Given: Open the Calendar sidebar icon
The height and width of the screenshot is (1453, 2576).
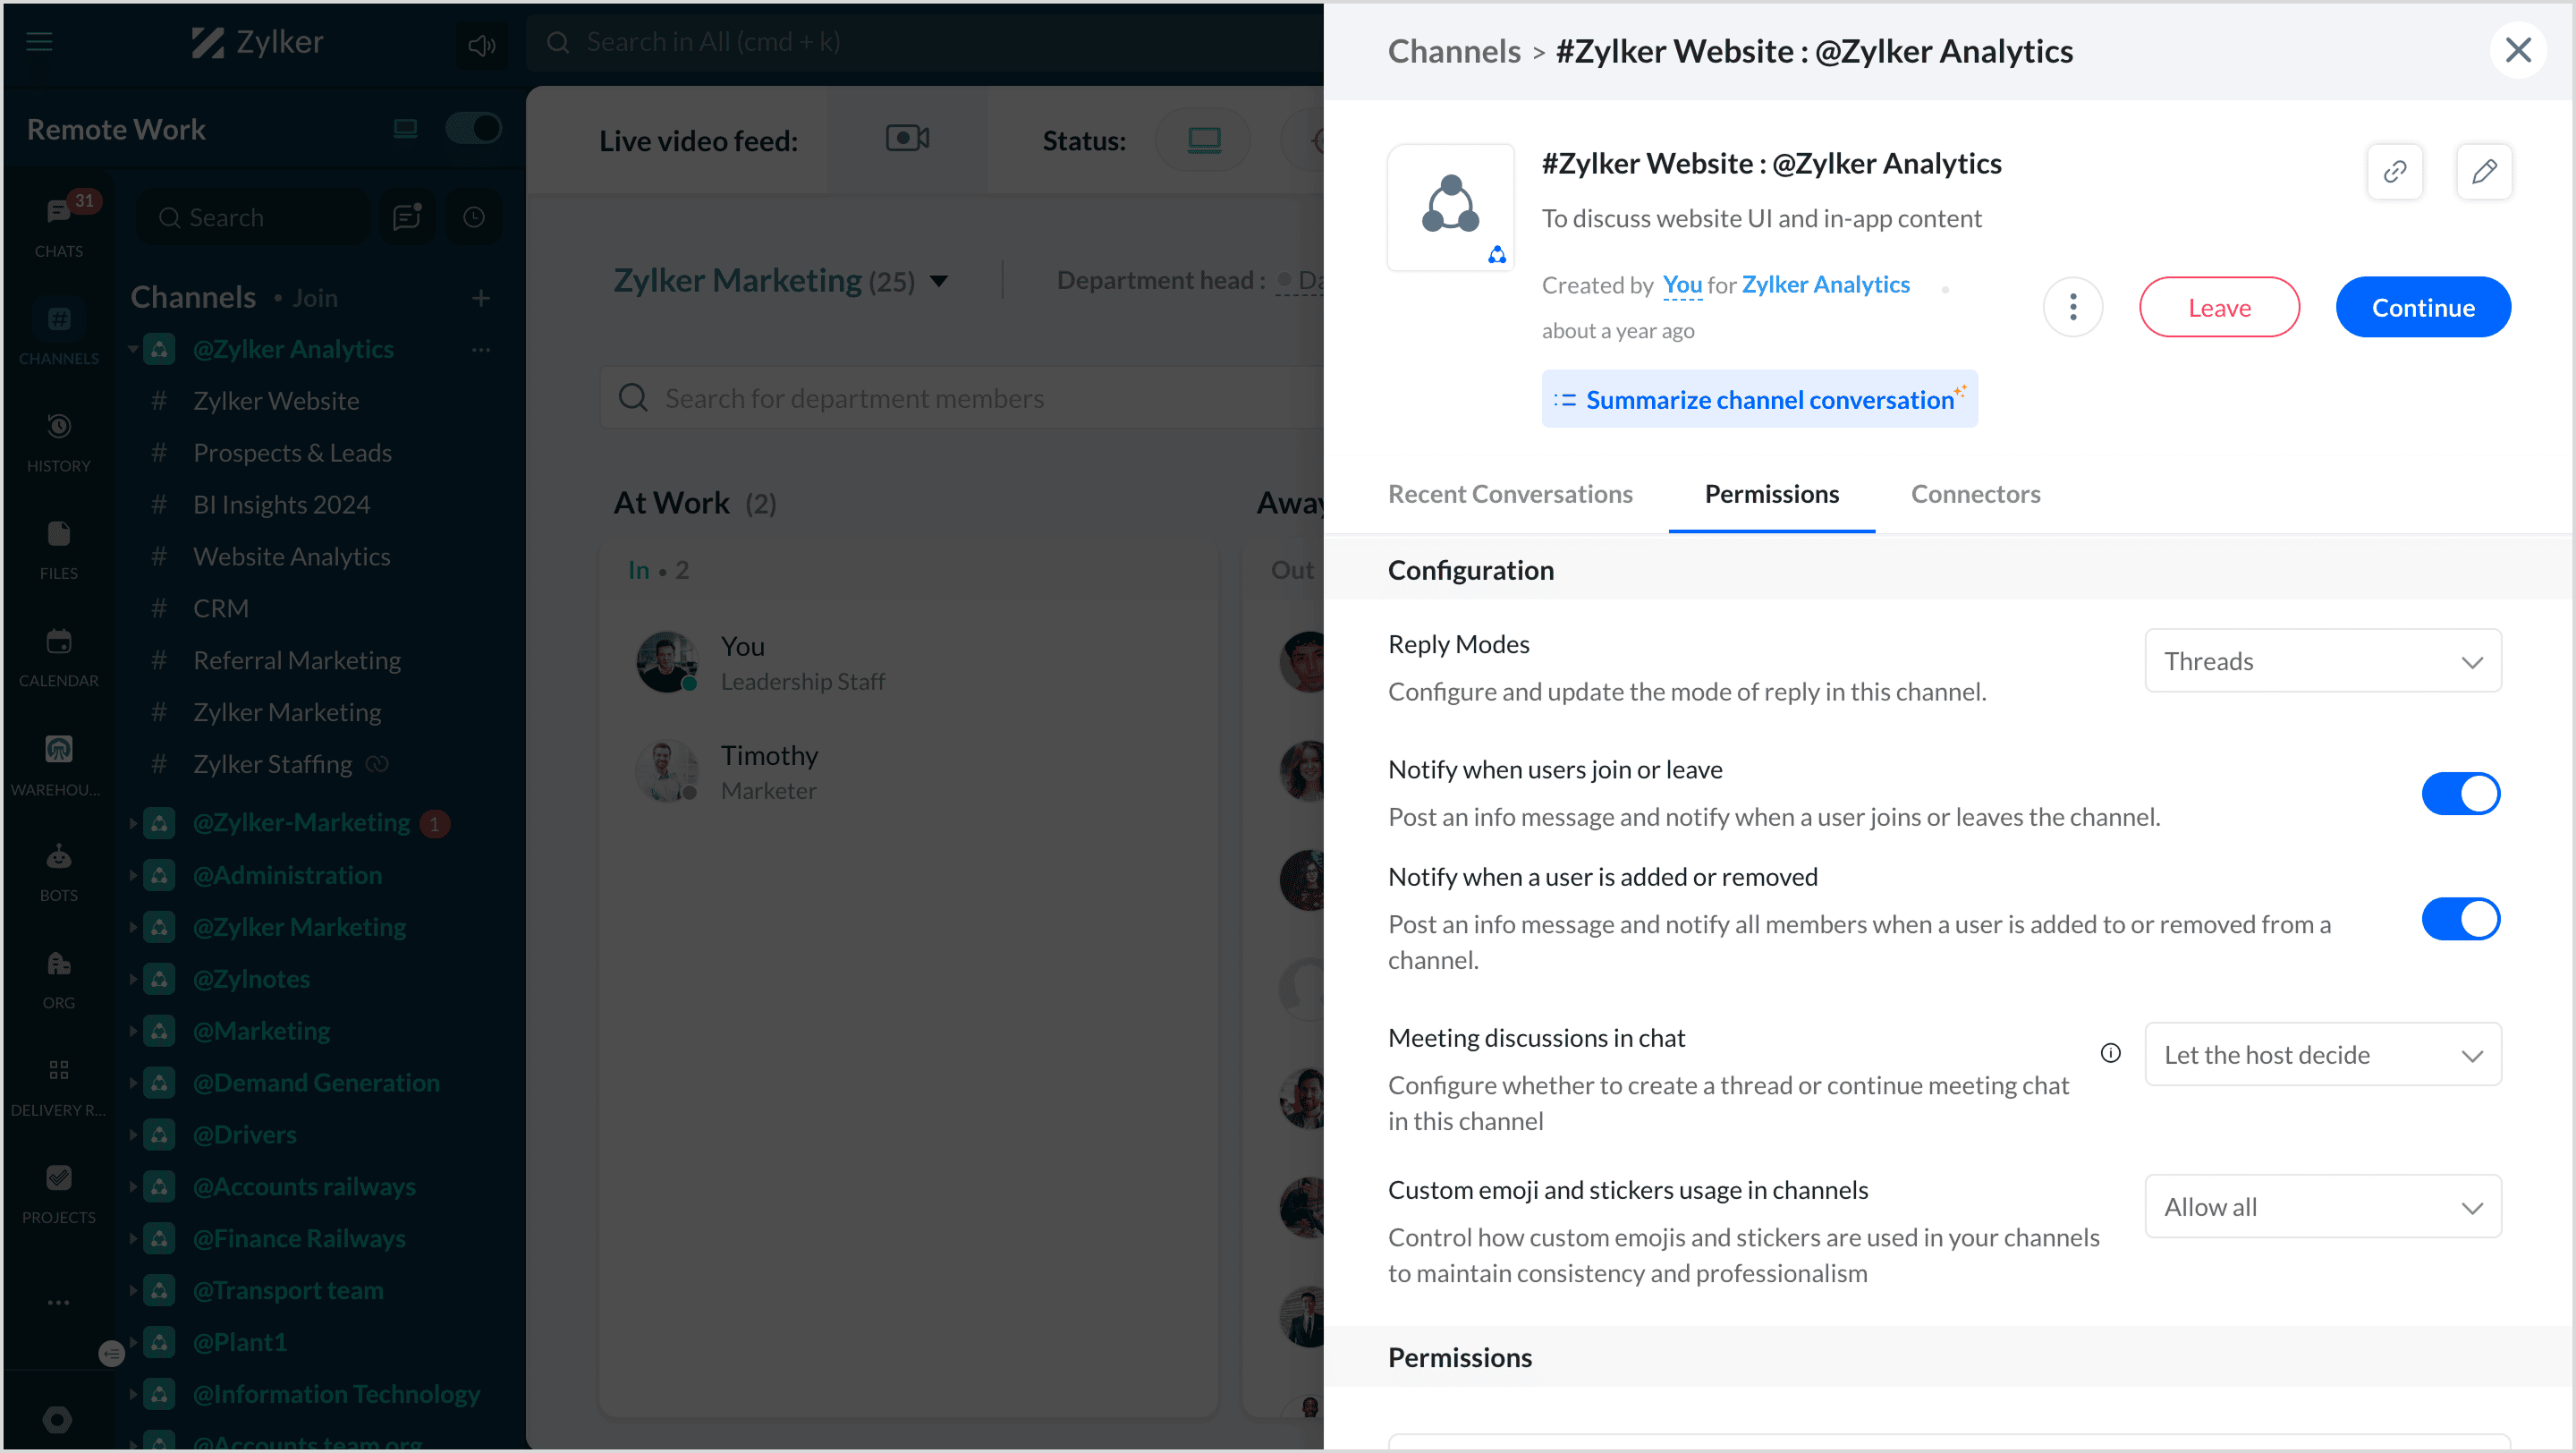Looking at the screenshot, I should 59,653.
